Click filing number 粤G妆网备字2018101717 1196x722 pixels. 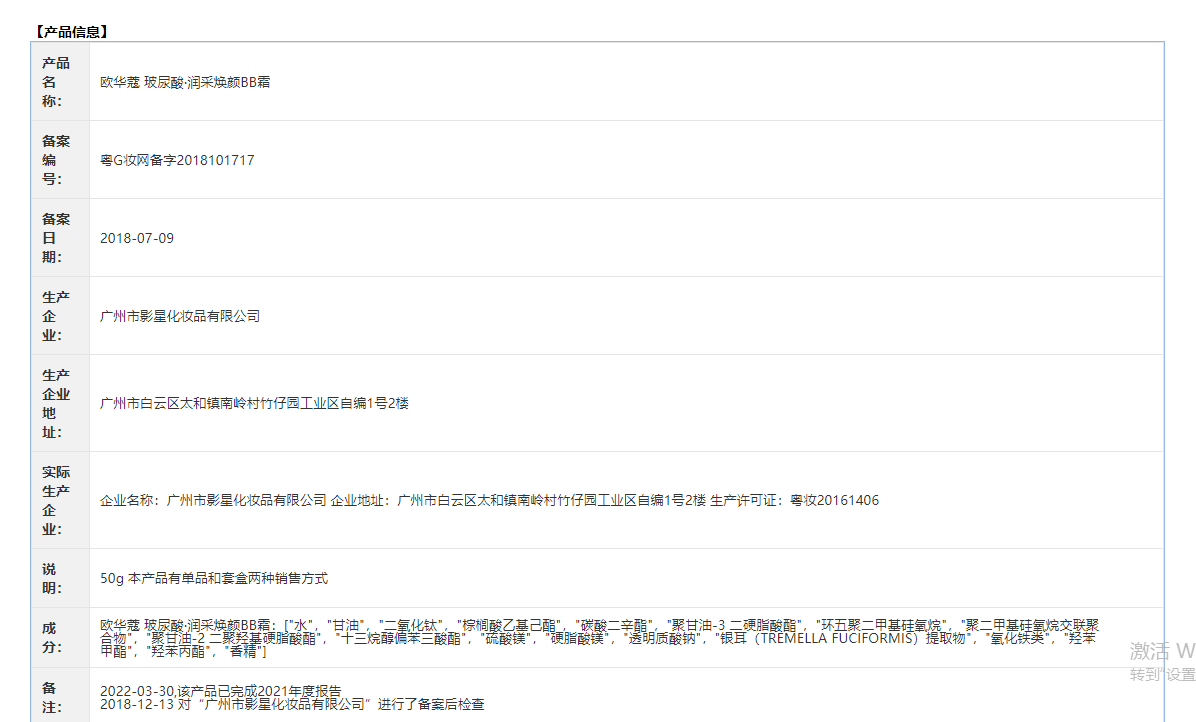[x=177, y=160]
